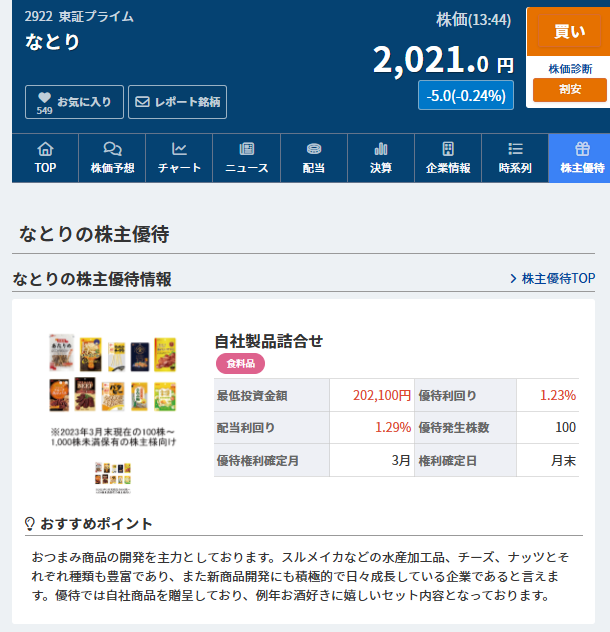Click the 株価(13:44) timestamp label
Screen dimensions: 610x632
pos(473,20)
